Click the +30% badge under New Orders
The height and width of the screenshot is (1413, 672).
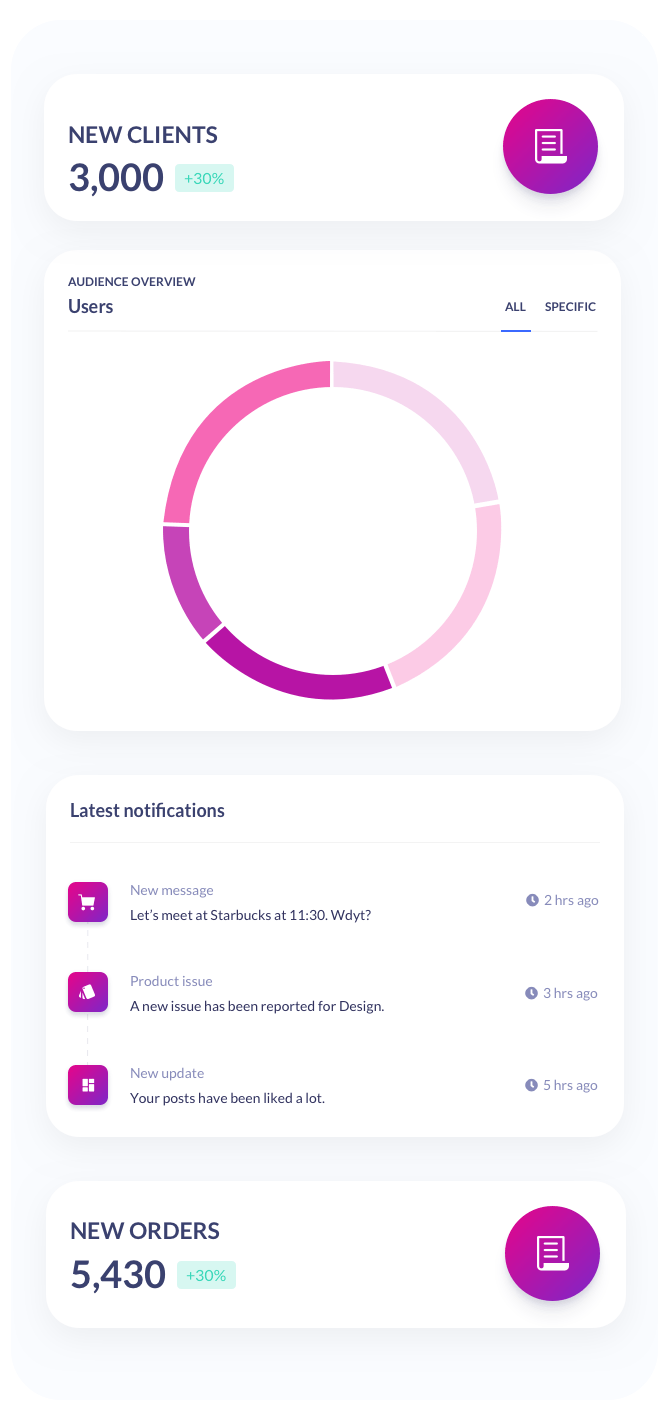(206, 1275)
